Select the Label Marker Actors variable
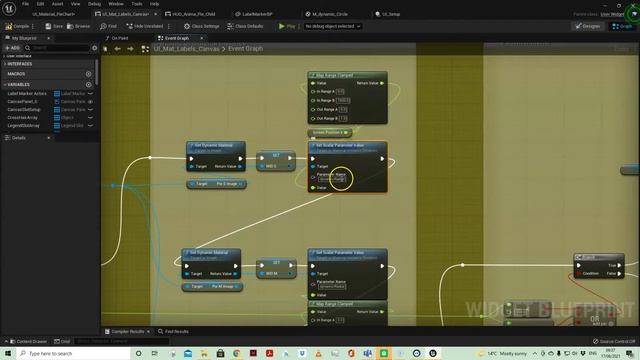 coord(27,93)
